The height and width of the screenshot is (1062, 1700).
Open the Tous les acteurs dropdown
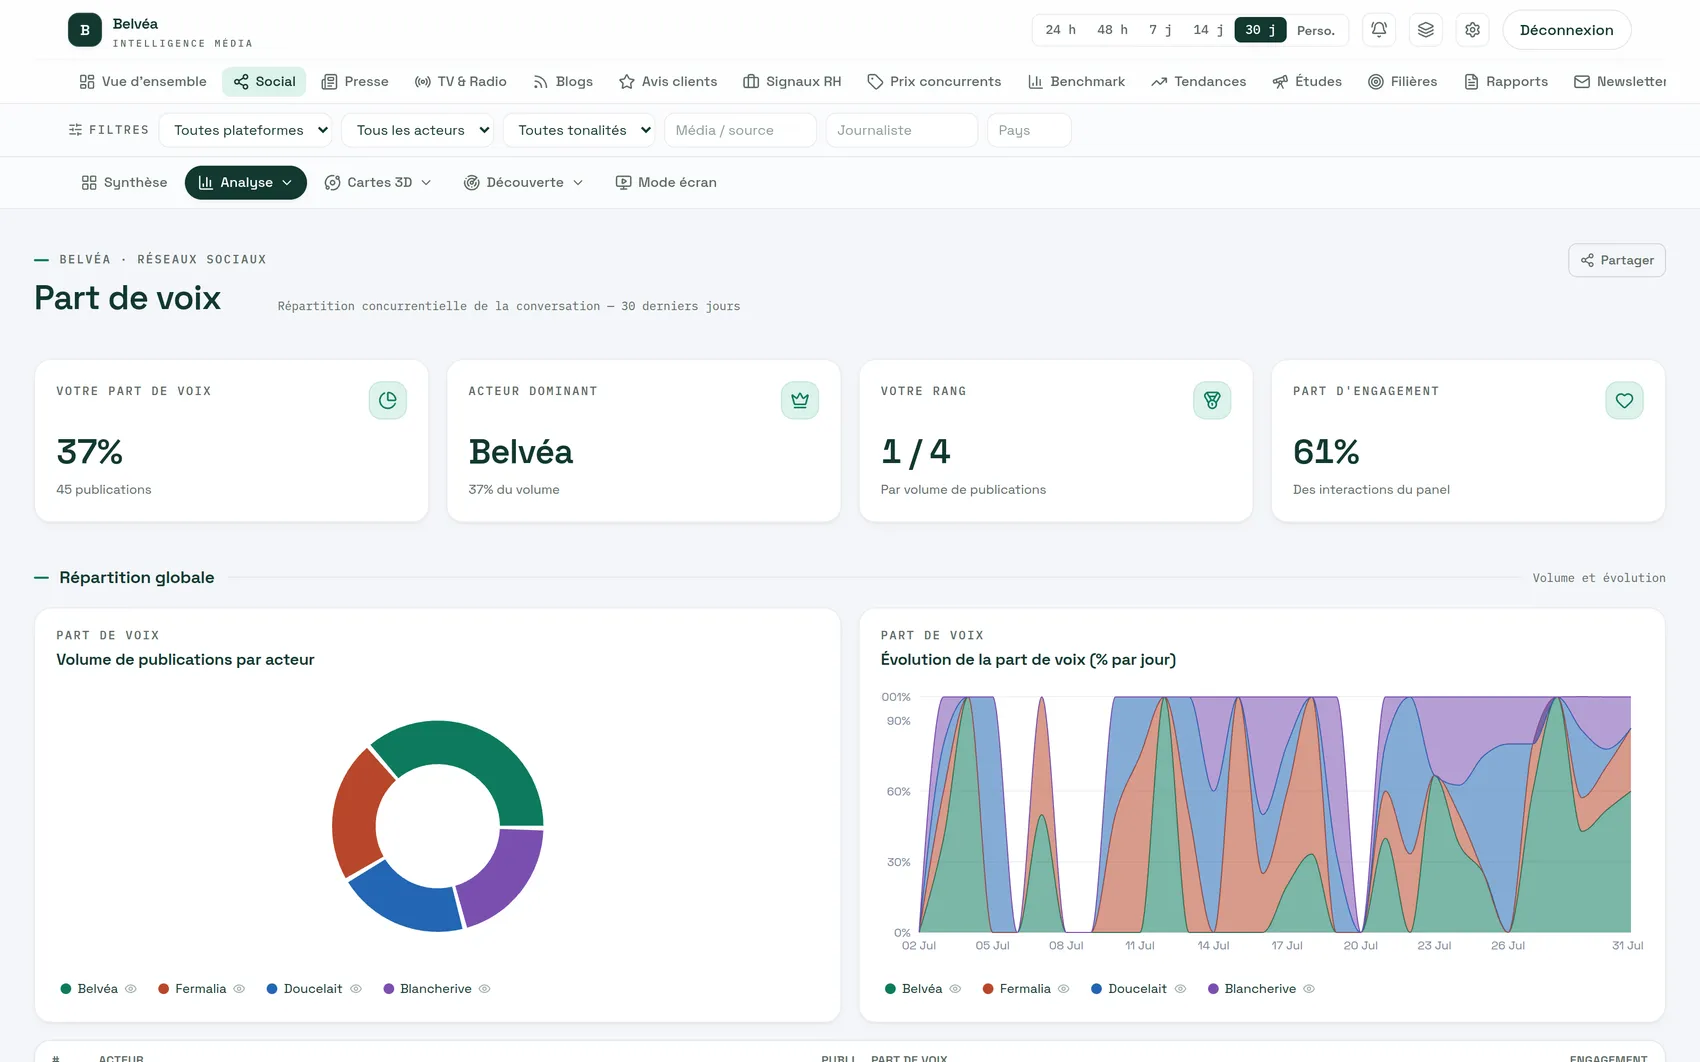[x=418, y=130]
